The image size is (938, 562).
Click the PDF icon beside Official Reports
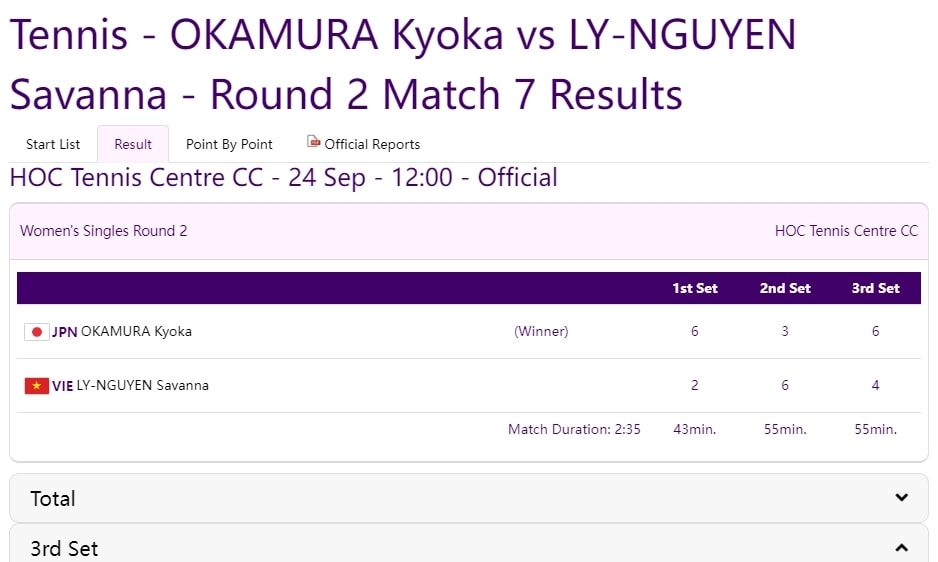[x=313, y=142]
